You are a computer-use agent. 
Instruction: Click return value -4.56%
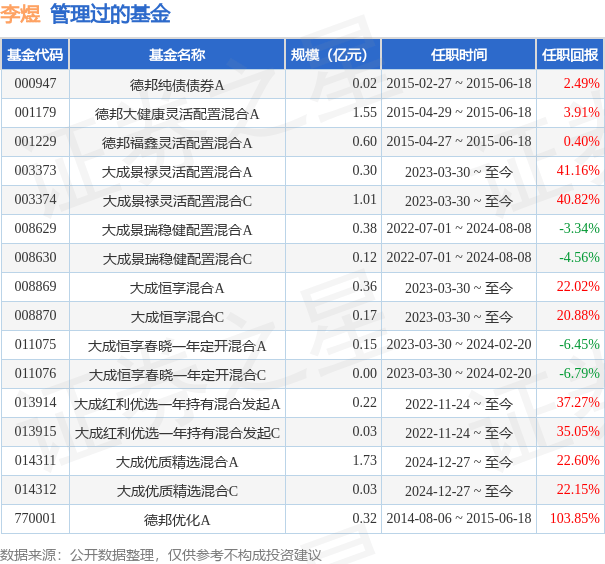580,257
